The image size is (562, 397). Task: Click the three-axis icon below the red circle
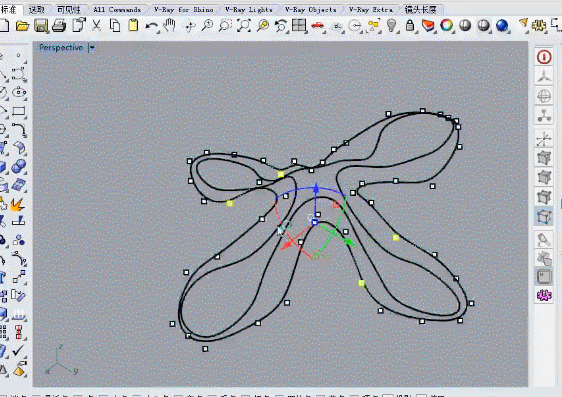pos(544,76)
